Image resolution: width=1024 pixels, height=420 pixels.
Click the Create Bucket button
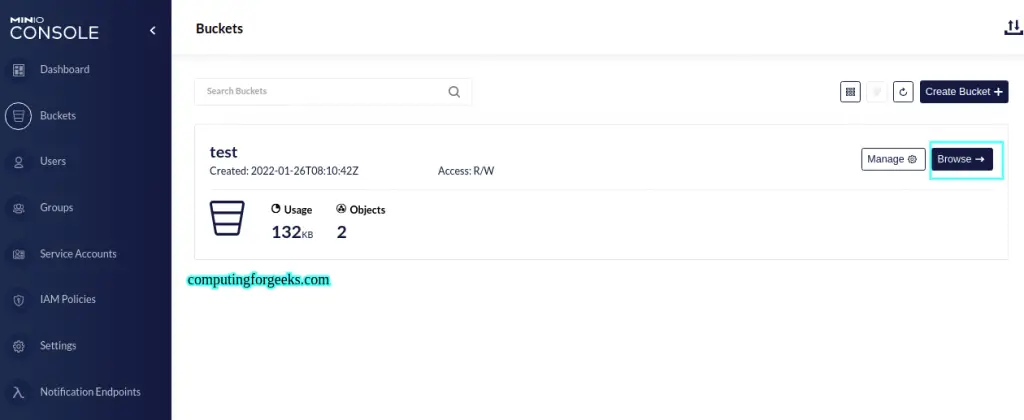tap(964, 92)
